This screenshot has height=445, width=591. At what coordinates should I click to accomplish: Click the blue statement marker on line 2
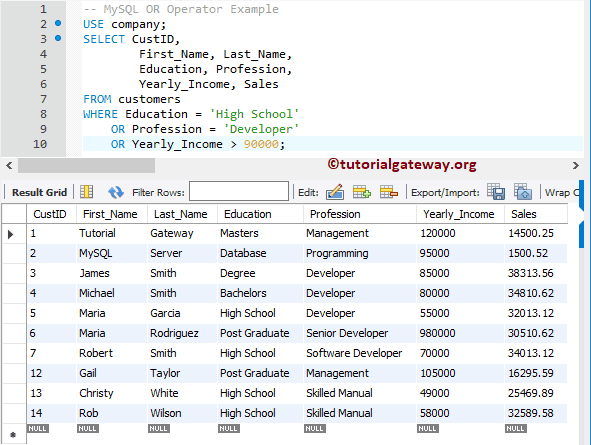[x=58, y=23]
